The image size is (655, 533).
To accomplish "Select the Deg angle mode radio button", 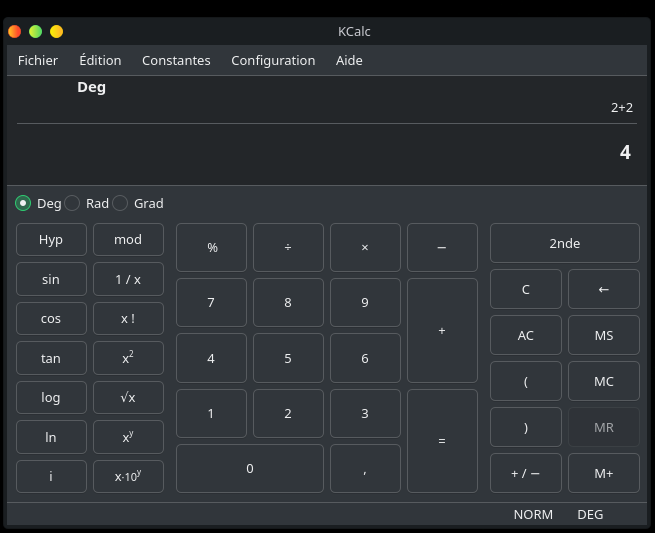I will pos(24,203).
